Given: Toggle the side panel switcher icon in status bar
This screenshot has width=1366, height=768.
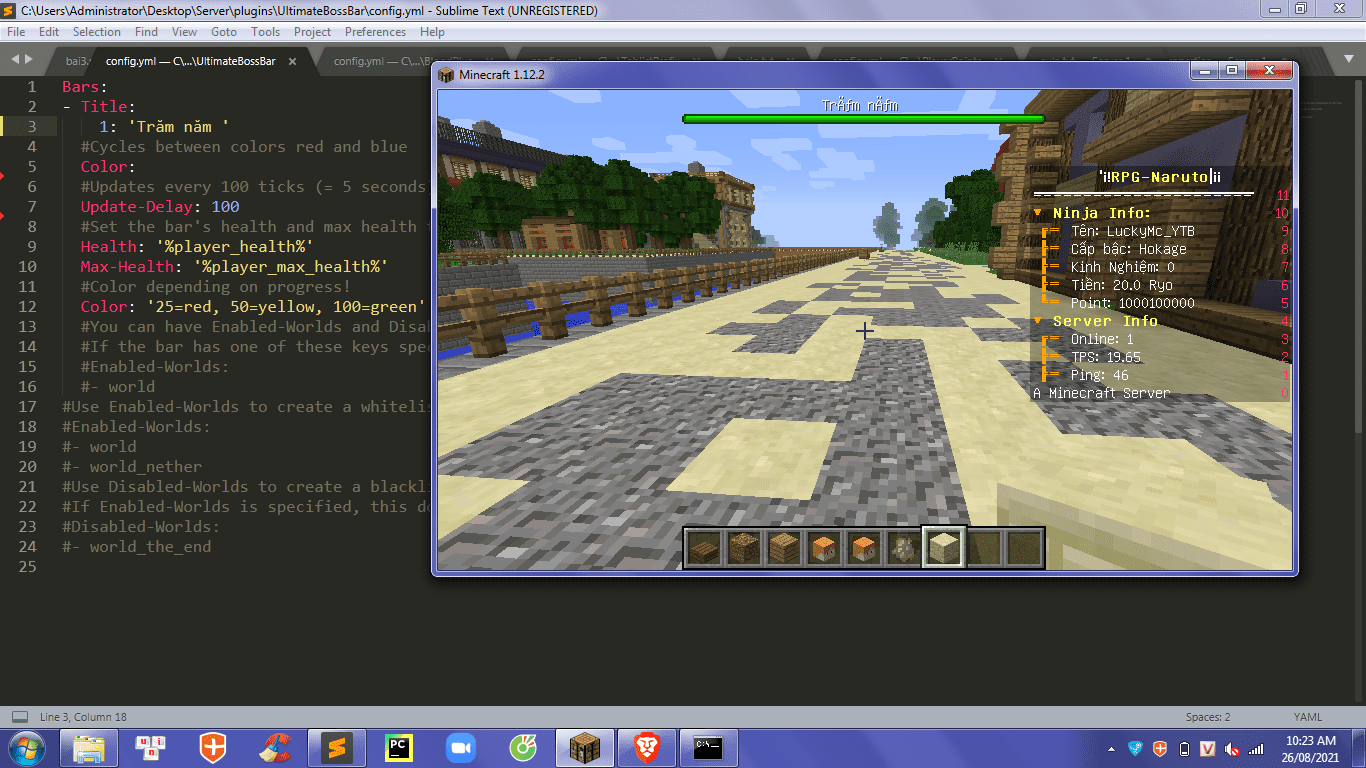Looking at the screenshot, I should (19, 717).
